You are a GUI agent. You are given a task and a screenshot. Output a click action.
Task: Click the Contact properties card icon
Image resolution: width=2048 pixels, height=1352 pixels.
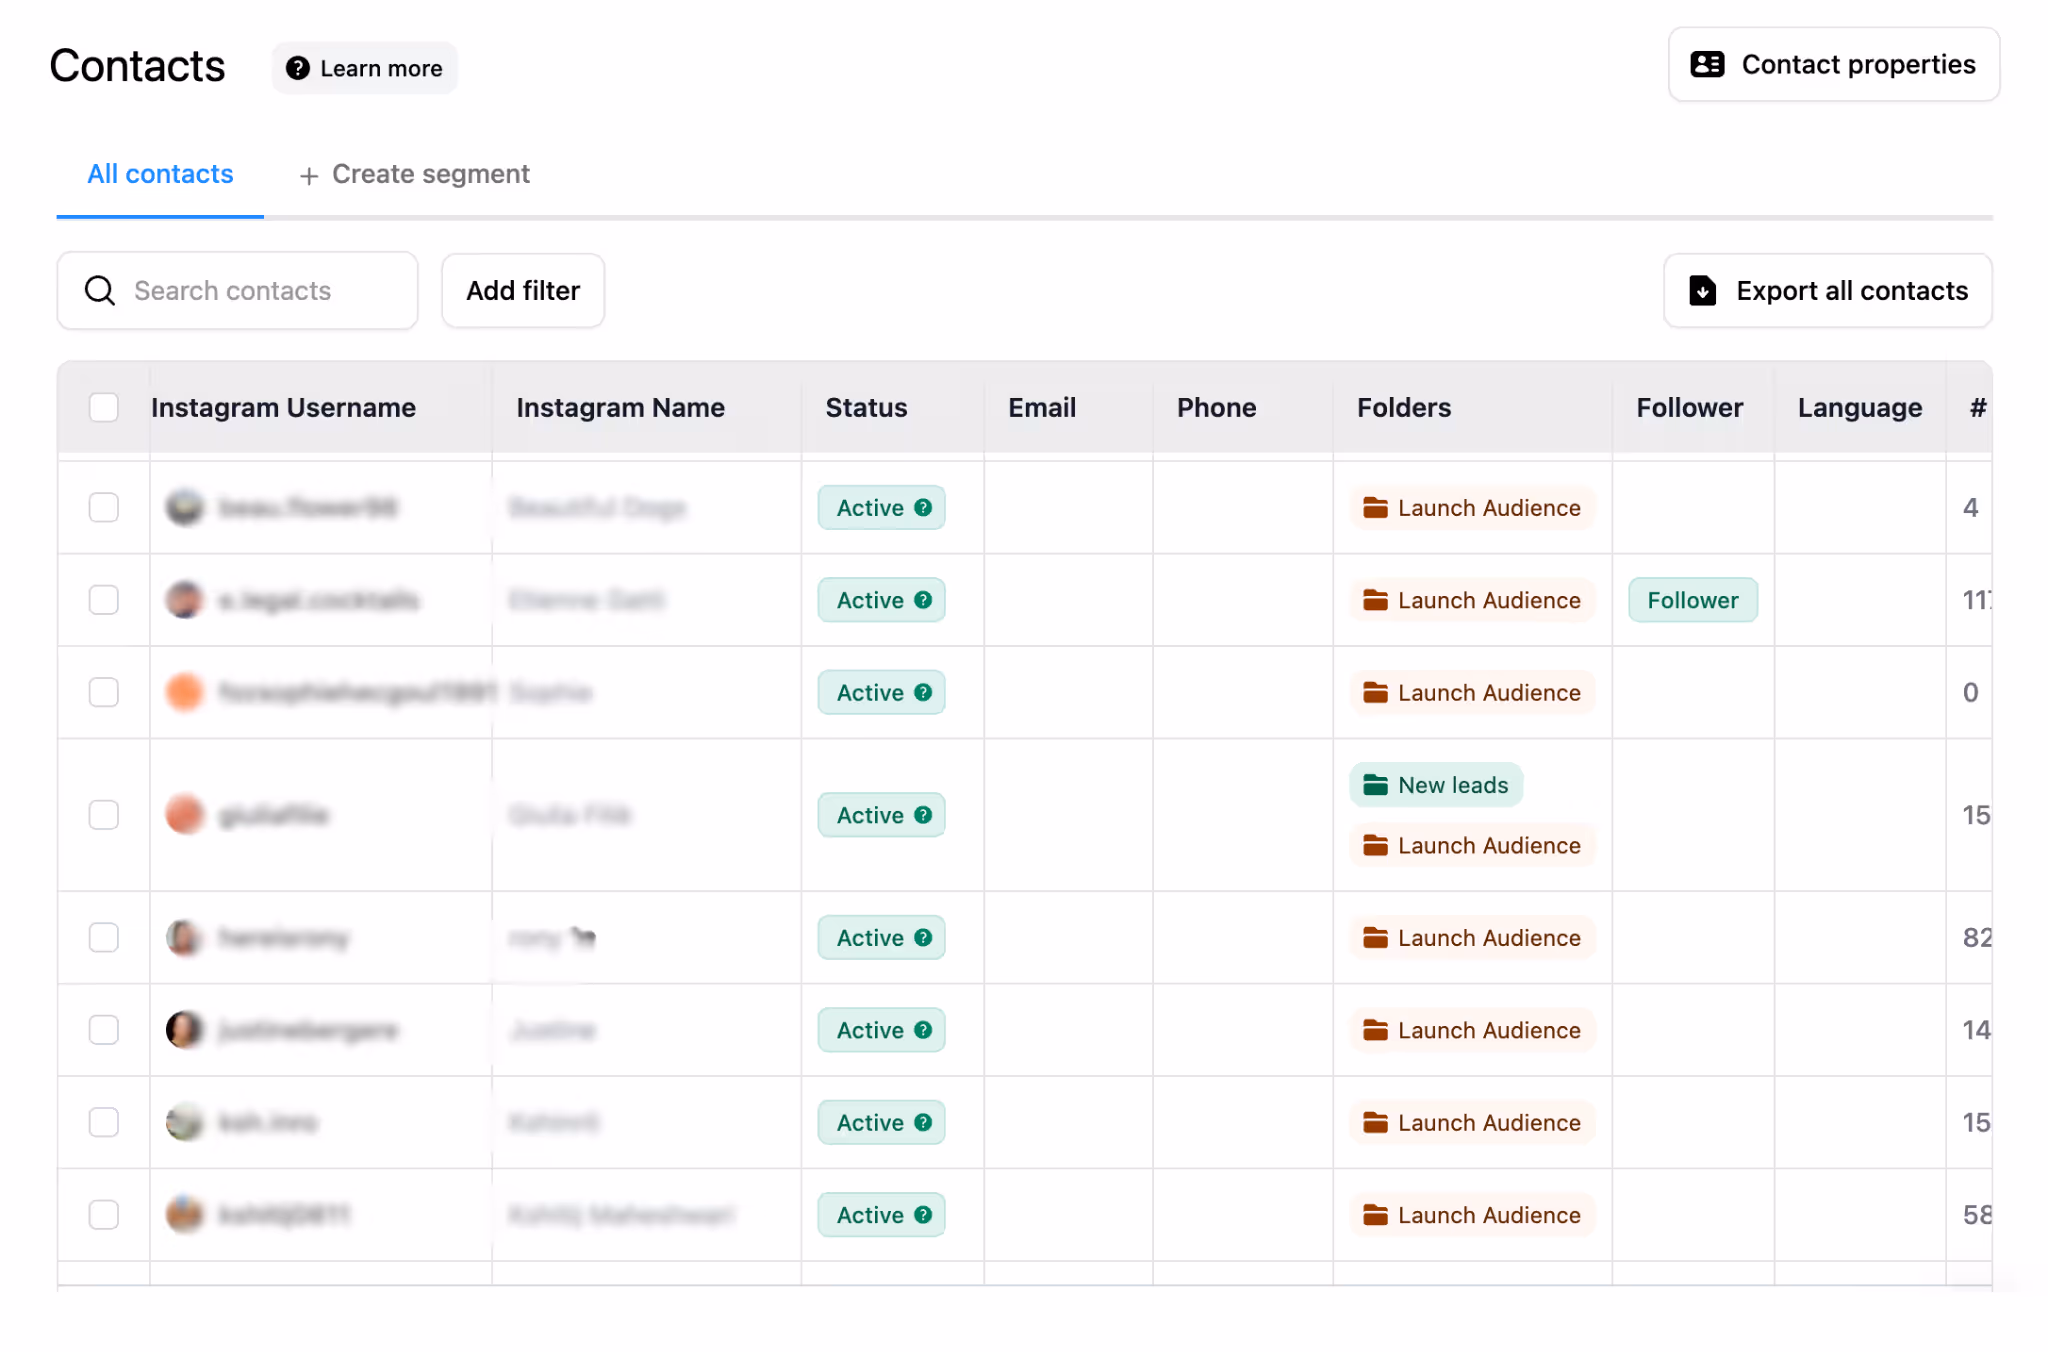(x=1707, y=65)
